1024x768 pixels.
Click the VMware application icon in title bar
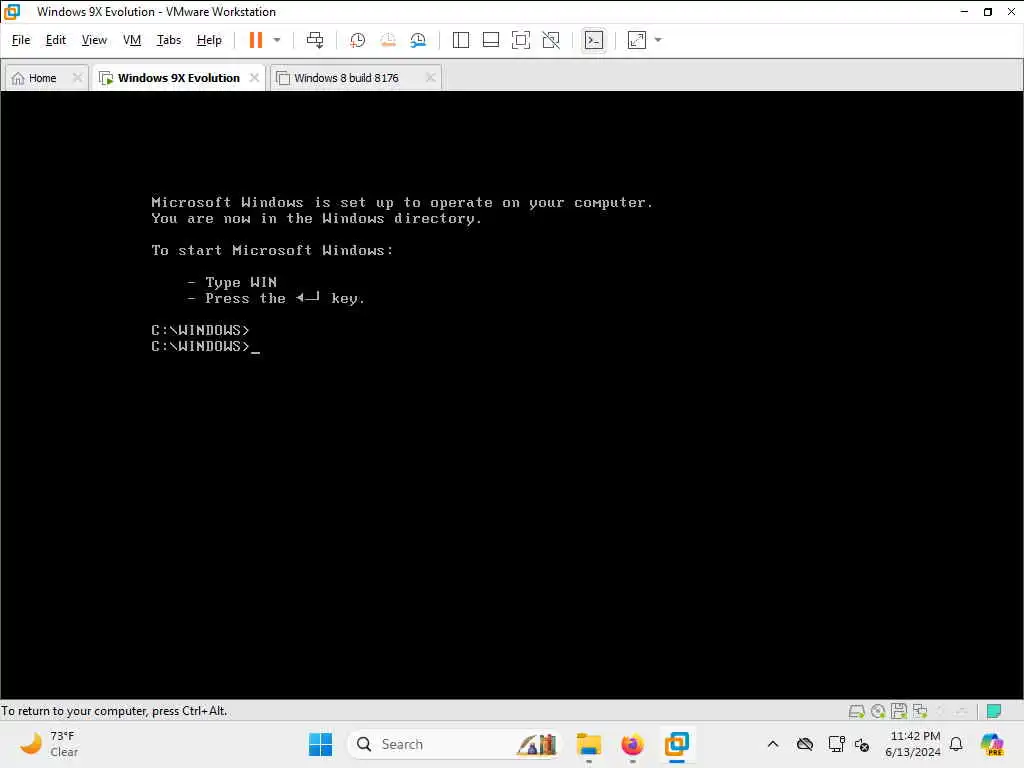point(12,12)
